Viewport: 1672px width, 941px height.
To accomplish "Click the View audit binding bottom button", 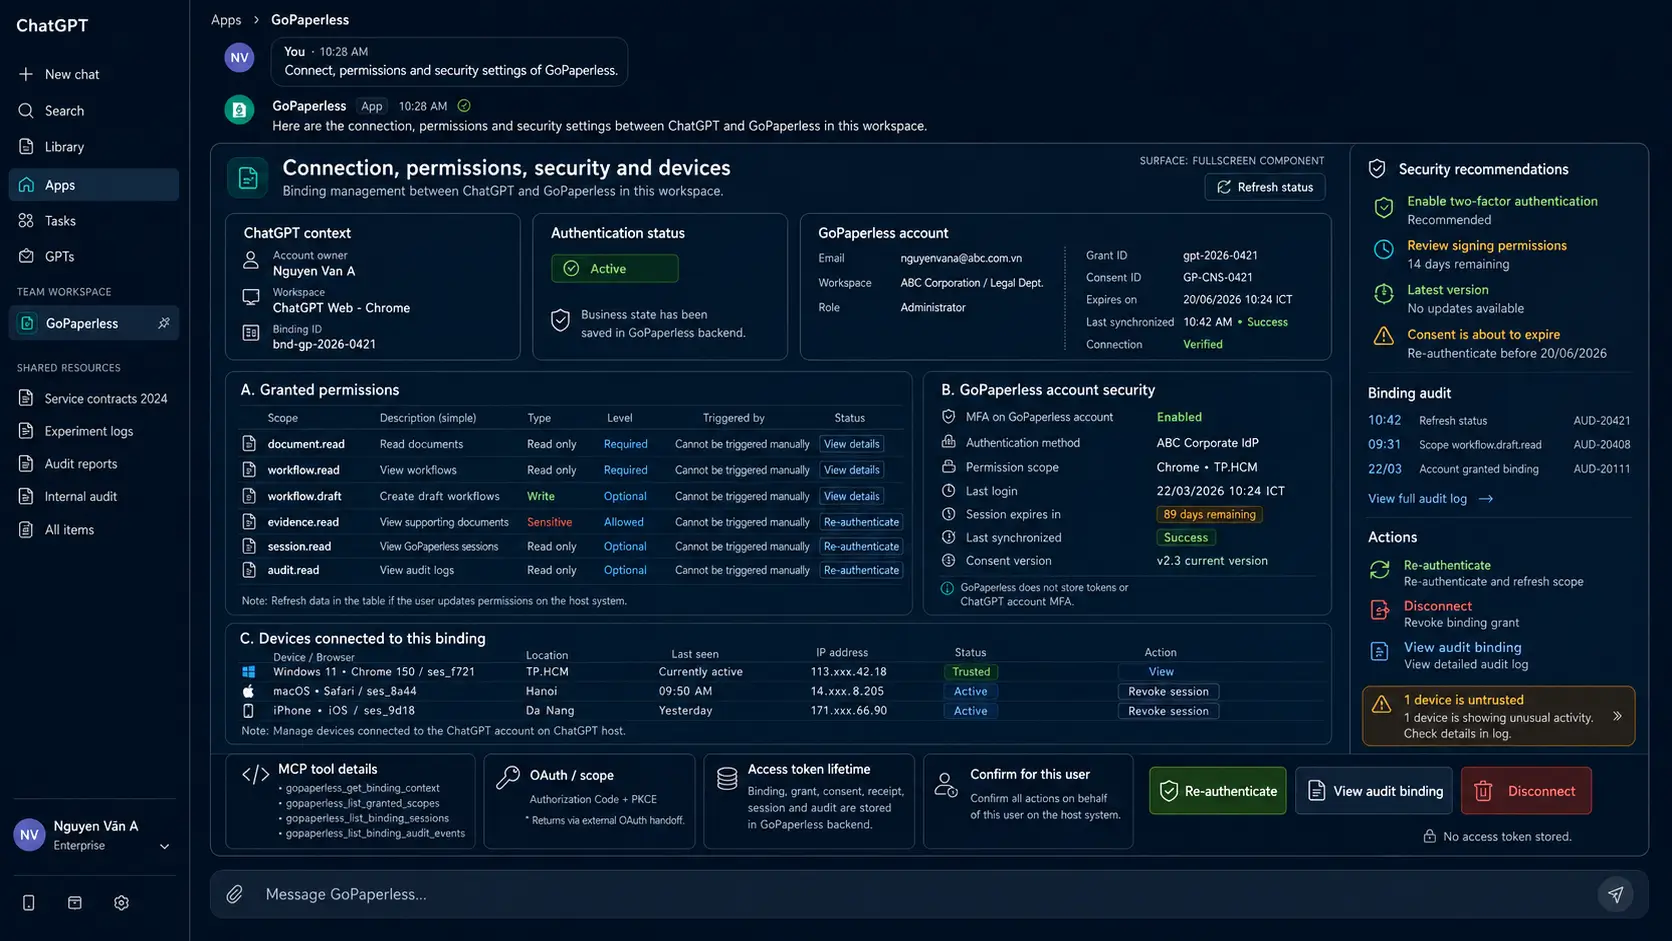I will (x=1374, y=791).
